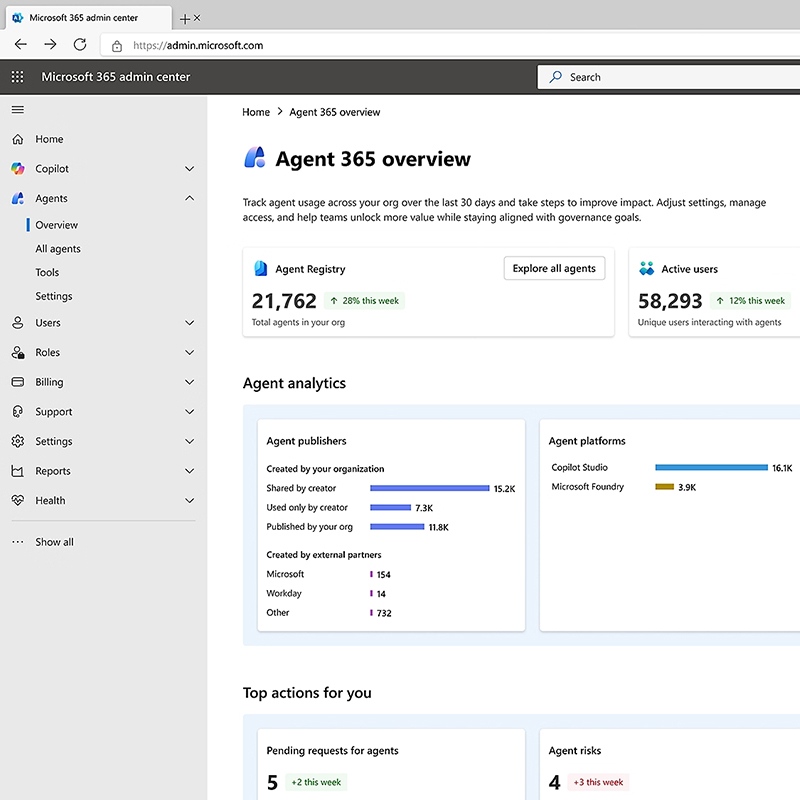Expand the Settings menu chevron
800x800 pixels.
point(189,441)
